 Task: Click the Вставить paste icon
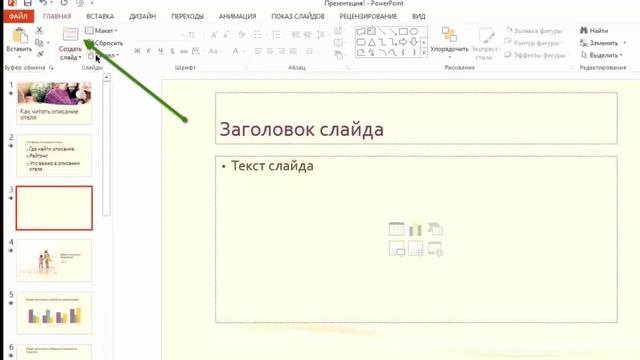click(19, 36)
